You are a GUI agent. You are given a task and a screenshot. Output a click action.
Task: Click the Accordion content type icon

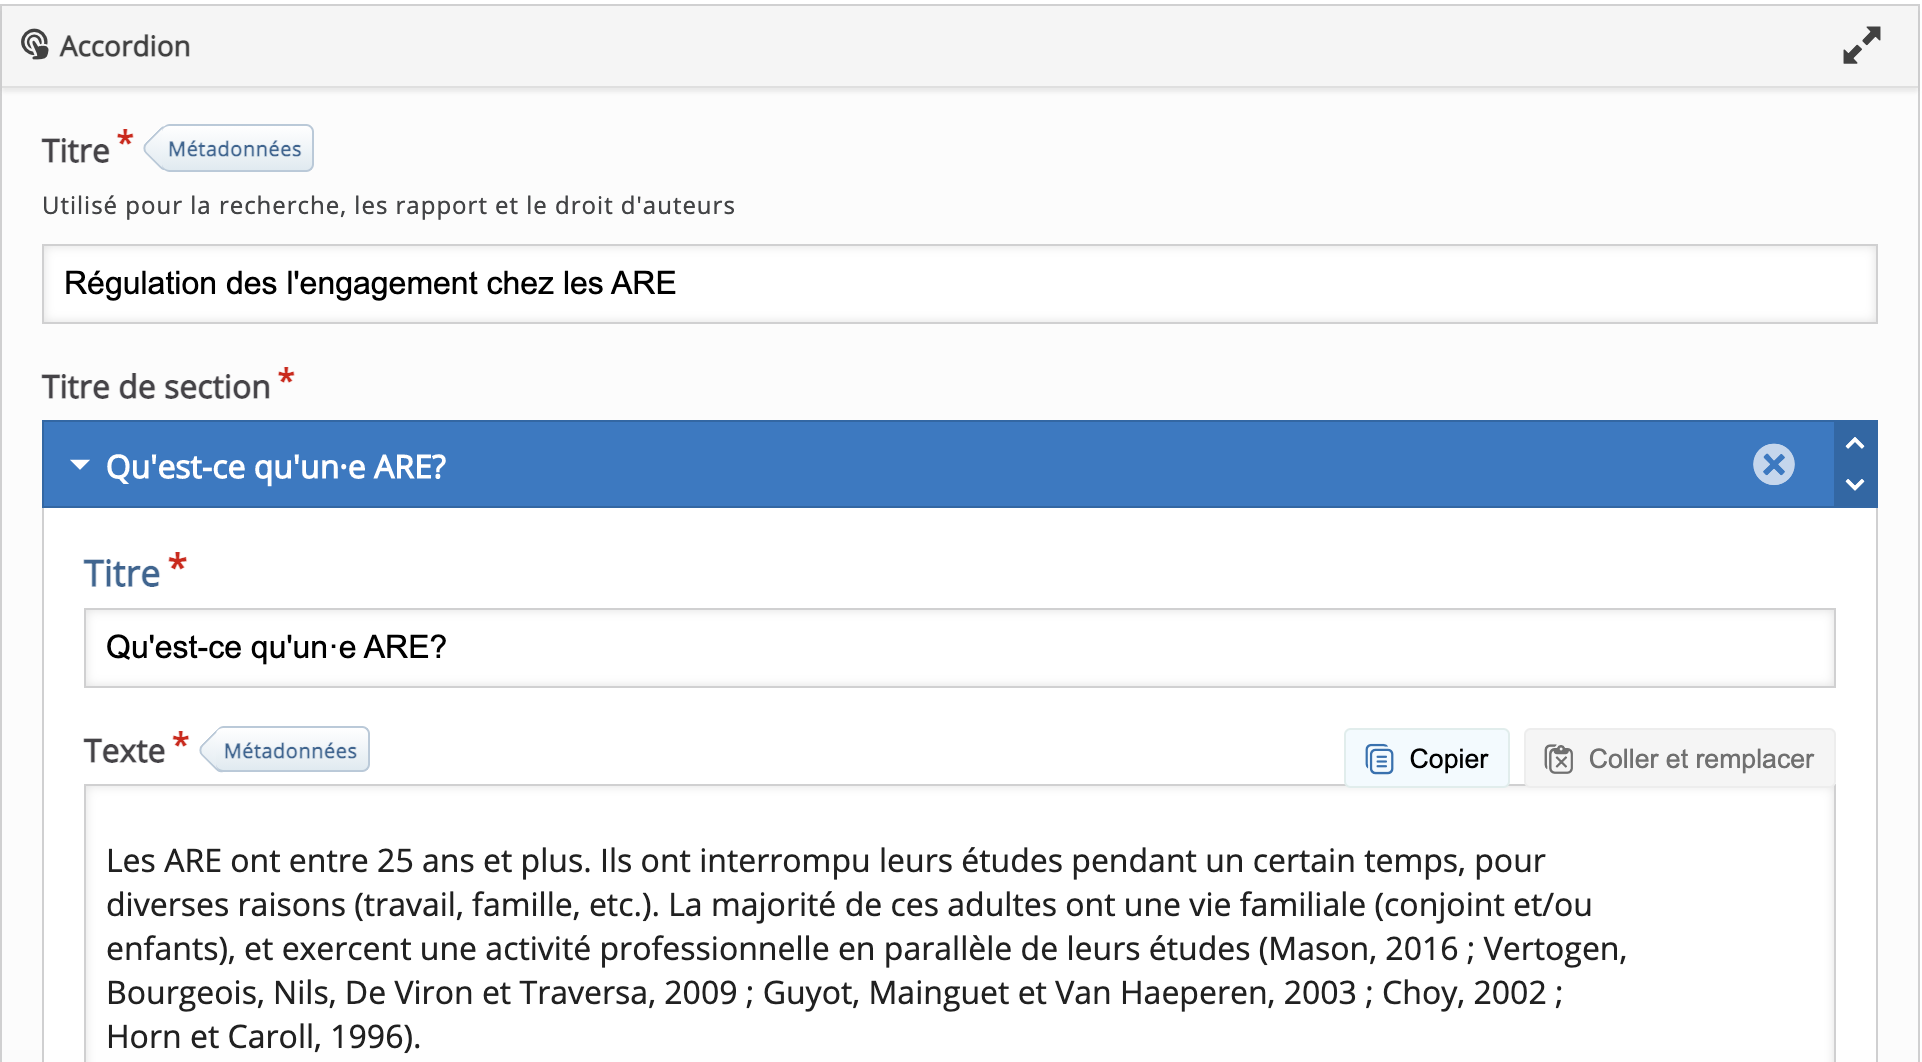pyautogui.click(x=34, y=45)
